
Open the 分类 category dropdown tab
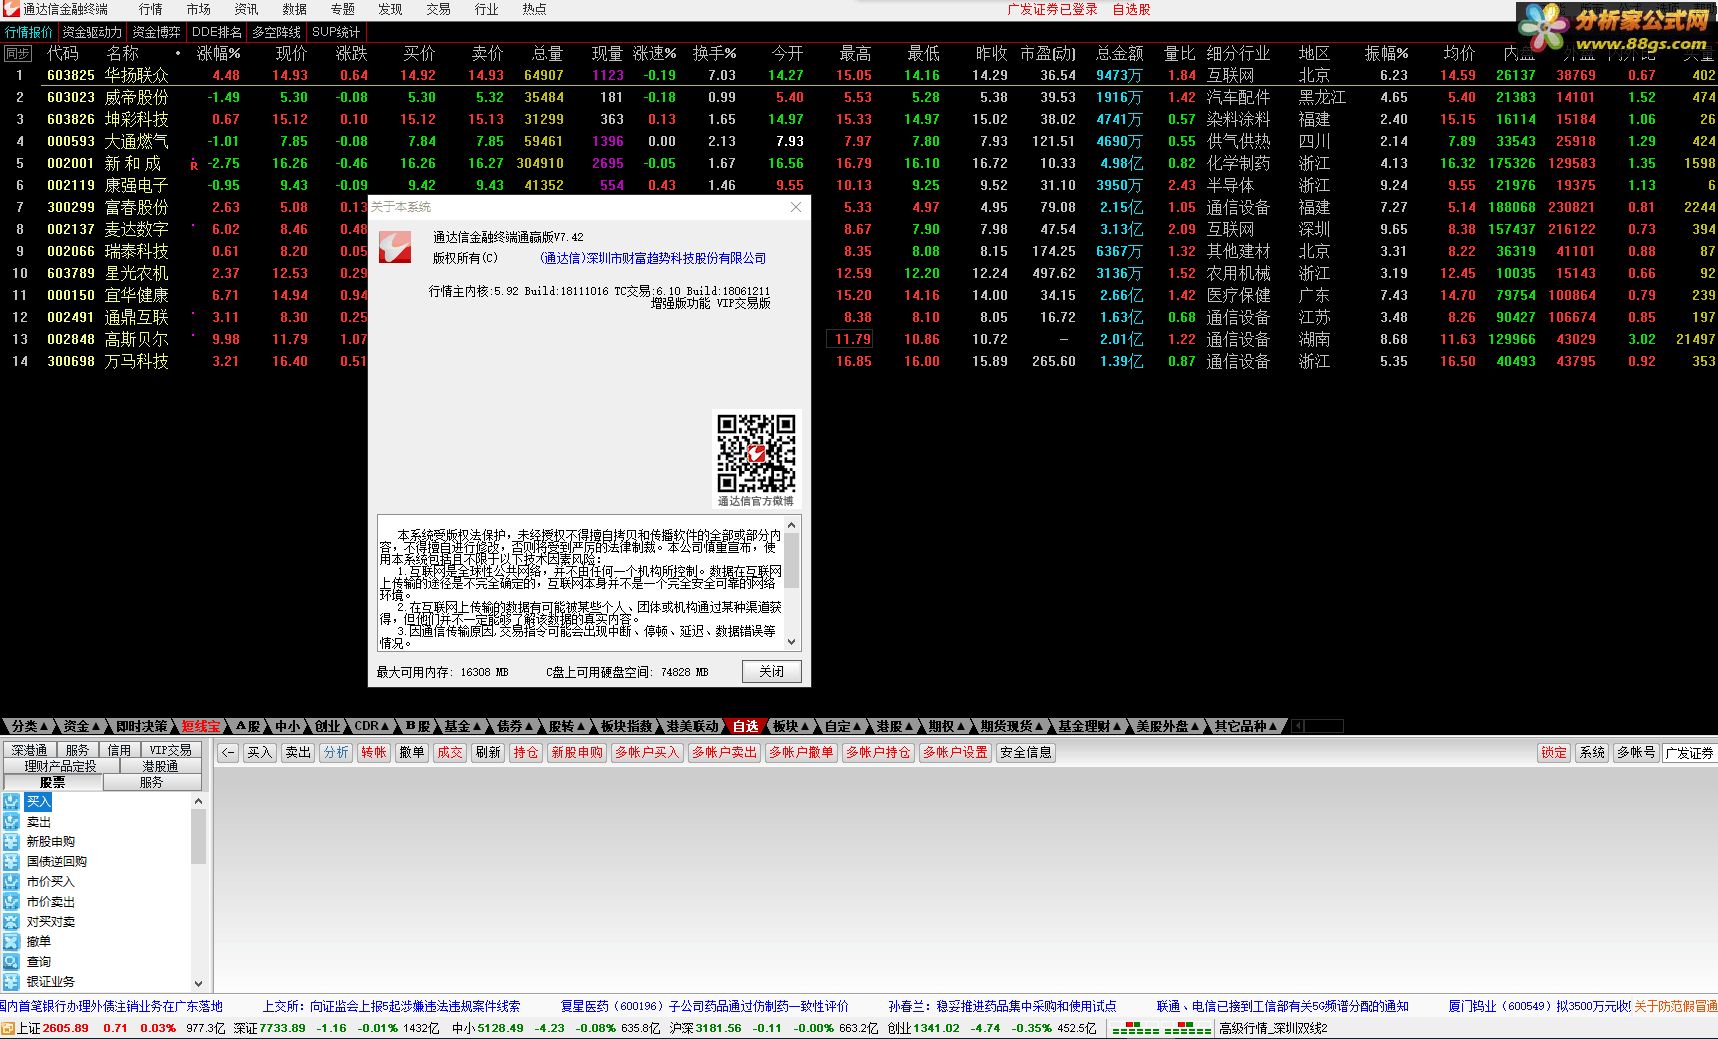point(30,726)
